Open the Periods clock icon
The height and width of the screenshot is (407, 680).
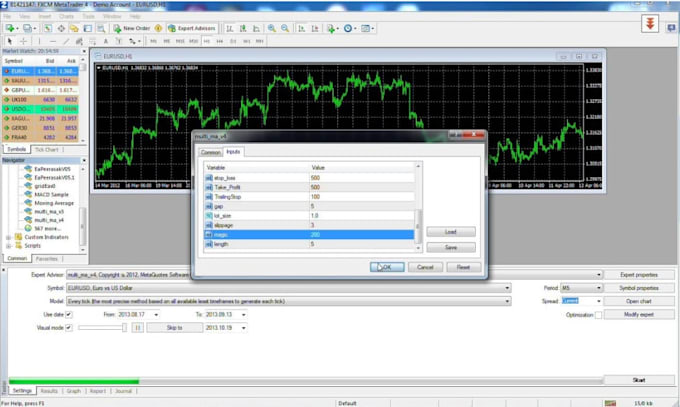pyautogui.click(x=350, y=28)
